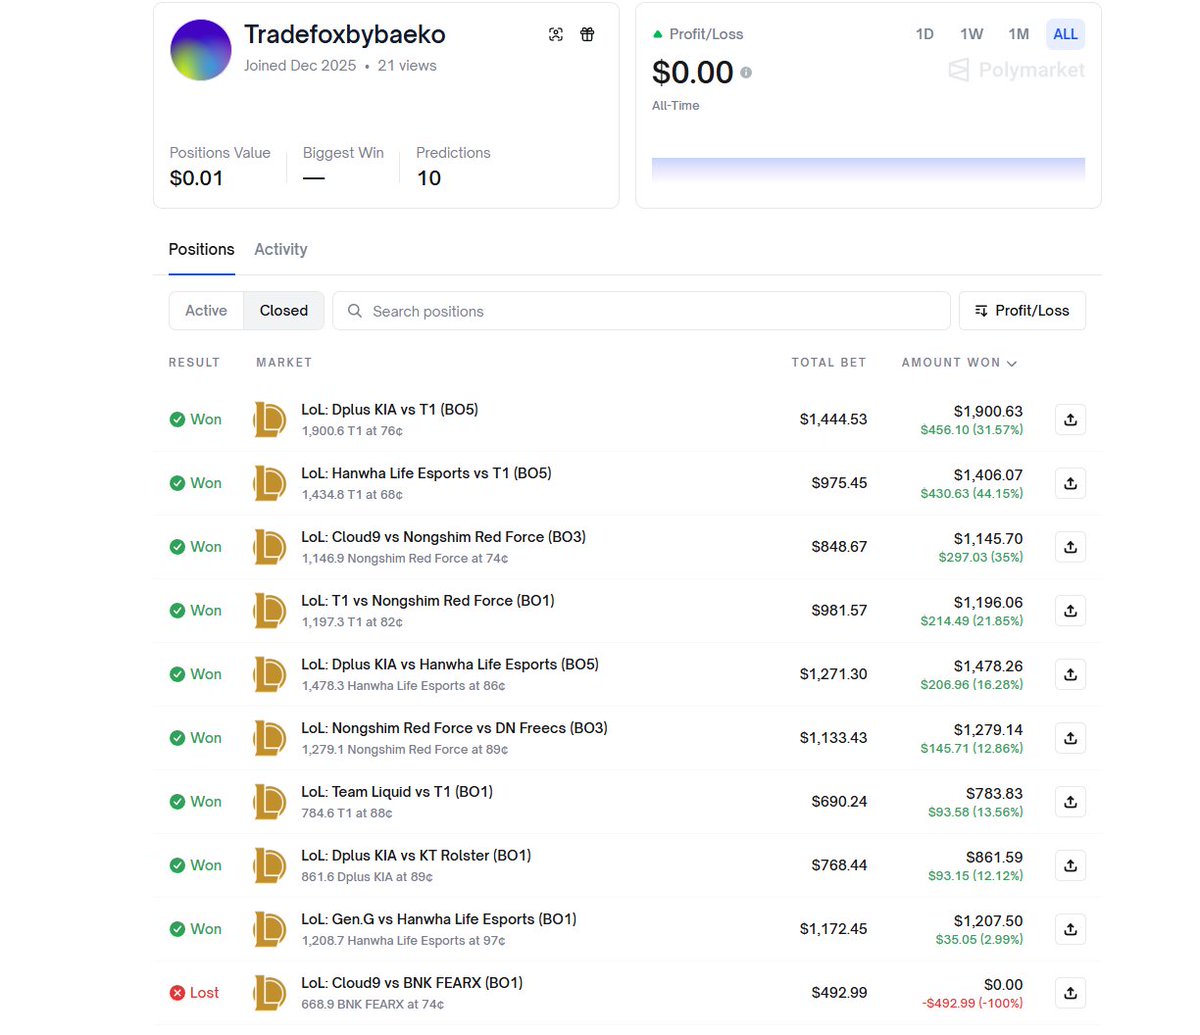Click the Positions Value $0.01
The image size is (1200, 1035).
pyautogui.click(x=196, y=178)
